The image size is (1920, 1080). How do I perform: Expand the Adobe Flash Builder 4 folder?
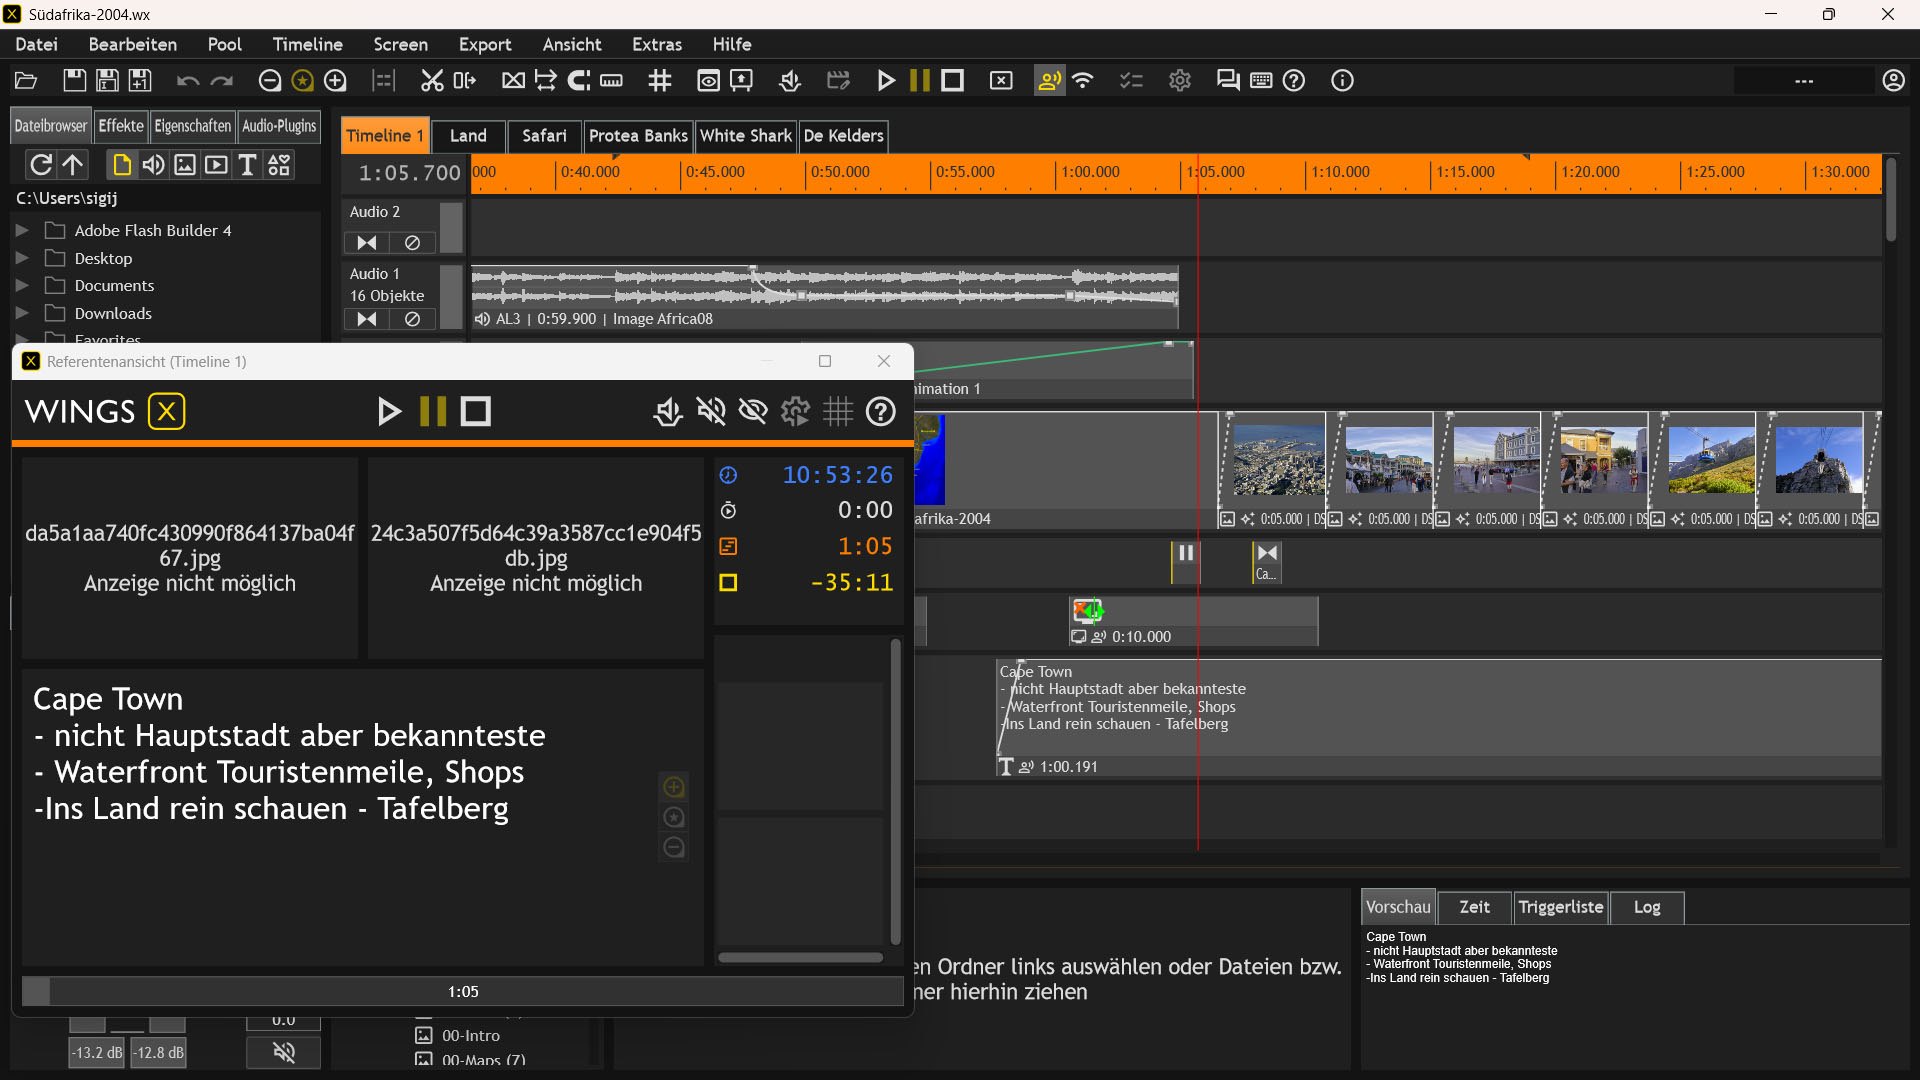click(22, 231)
